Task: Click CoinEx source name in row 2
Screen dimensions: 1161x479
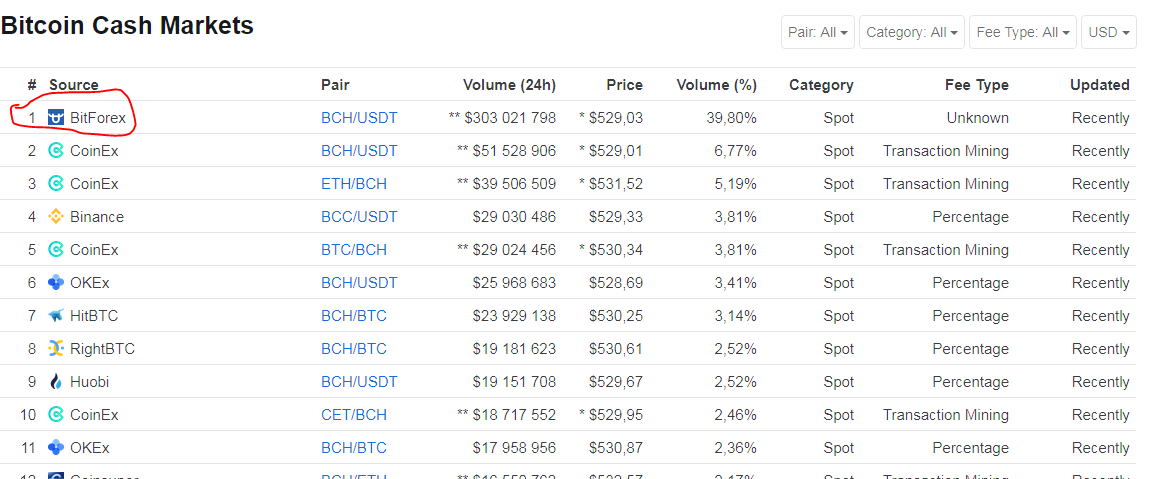Action: tap(94, 151)
